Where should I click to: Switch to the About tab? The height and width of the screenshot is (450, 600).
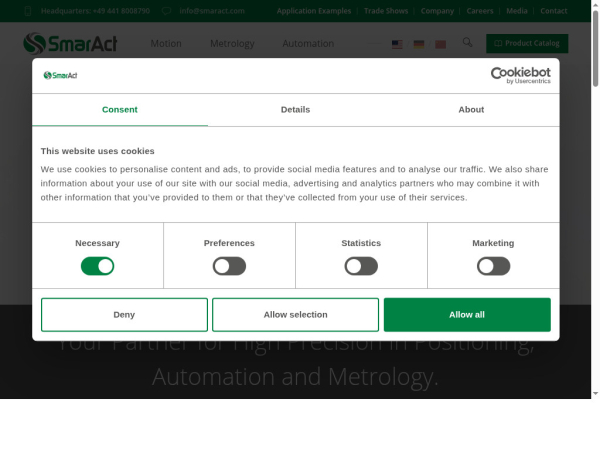[471, 110]
